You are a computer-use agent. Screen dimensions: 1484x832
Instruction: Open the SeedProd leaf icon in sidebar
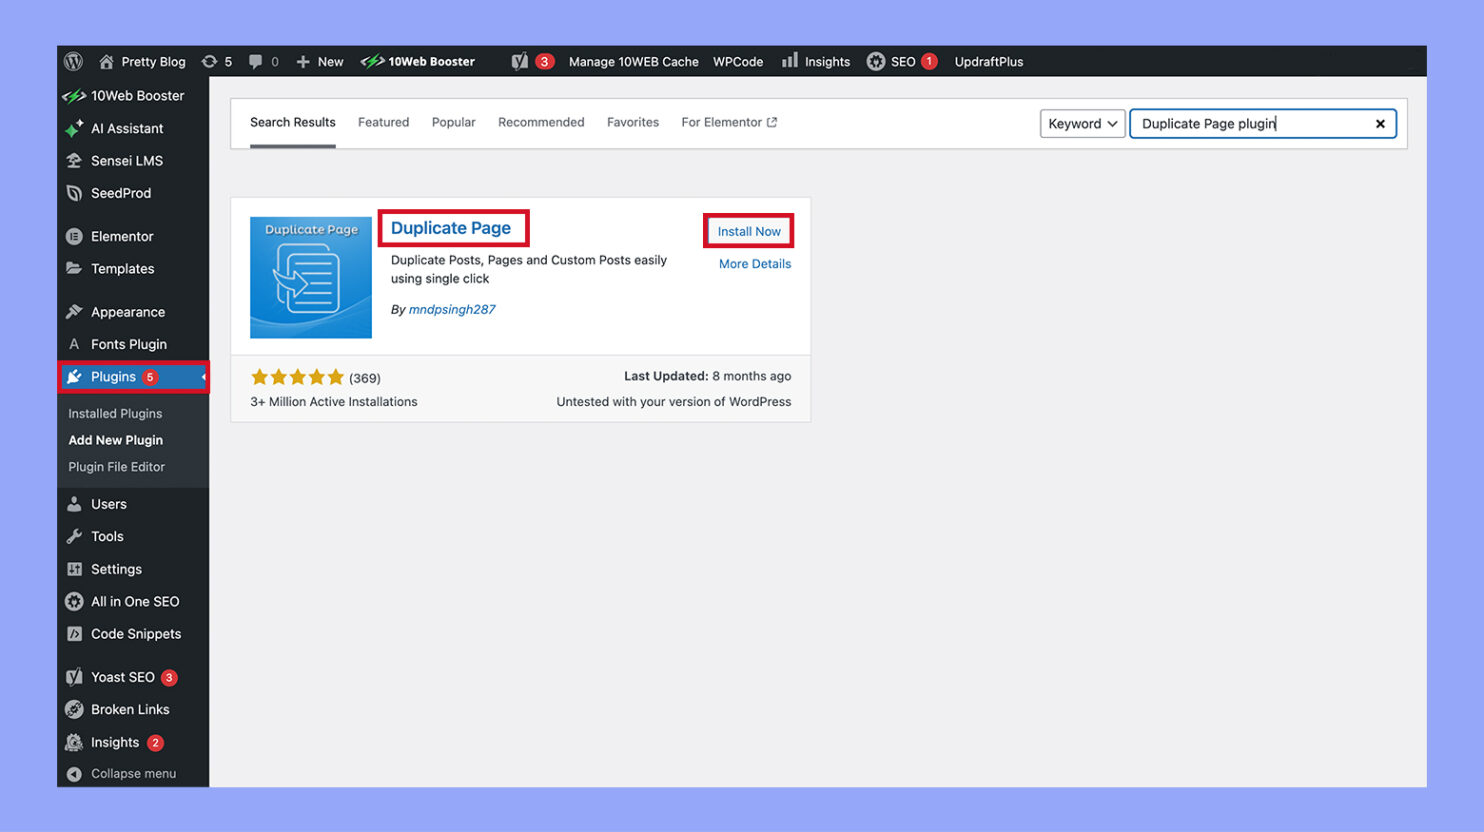(x=73, y=193)
